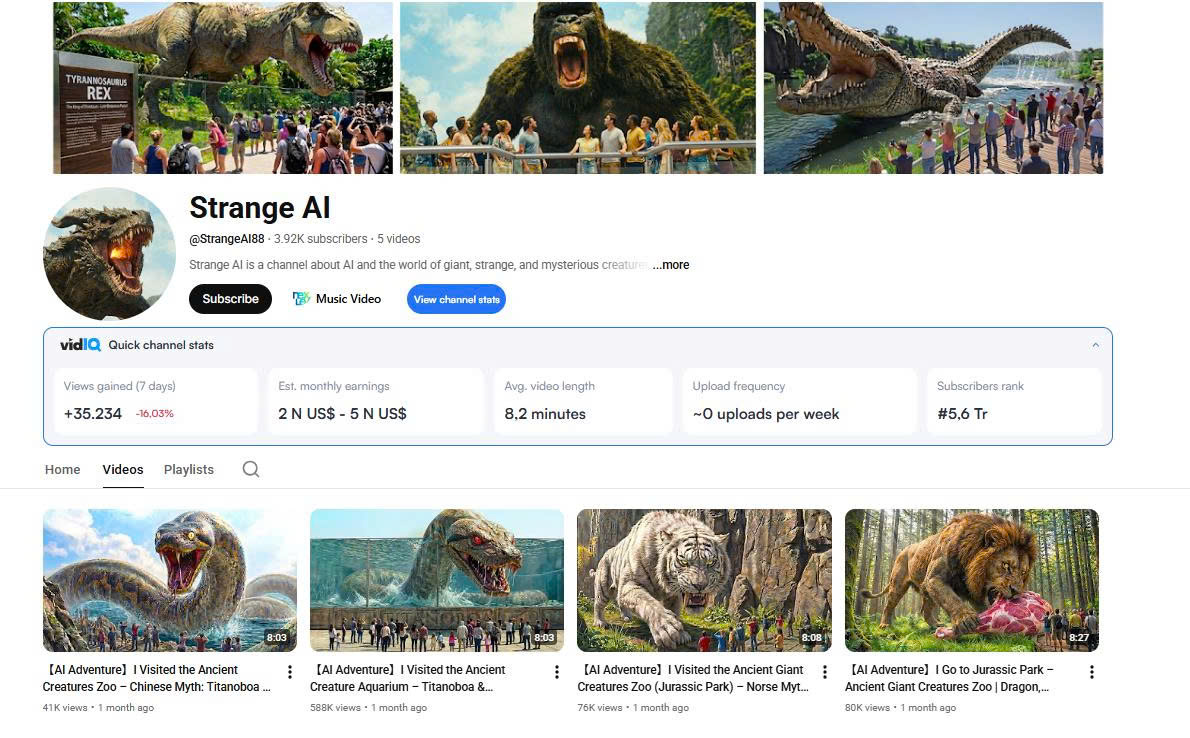
Task: Open three-dot menu for Norse Myth video
Action: [x=825, y=672]
